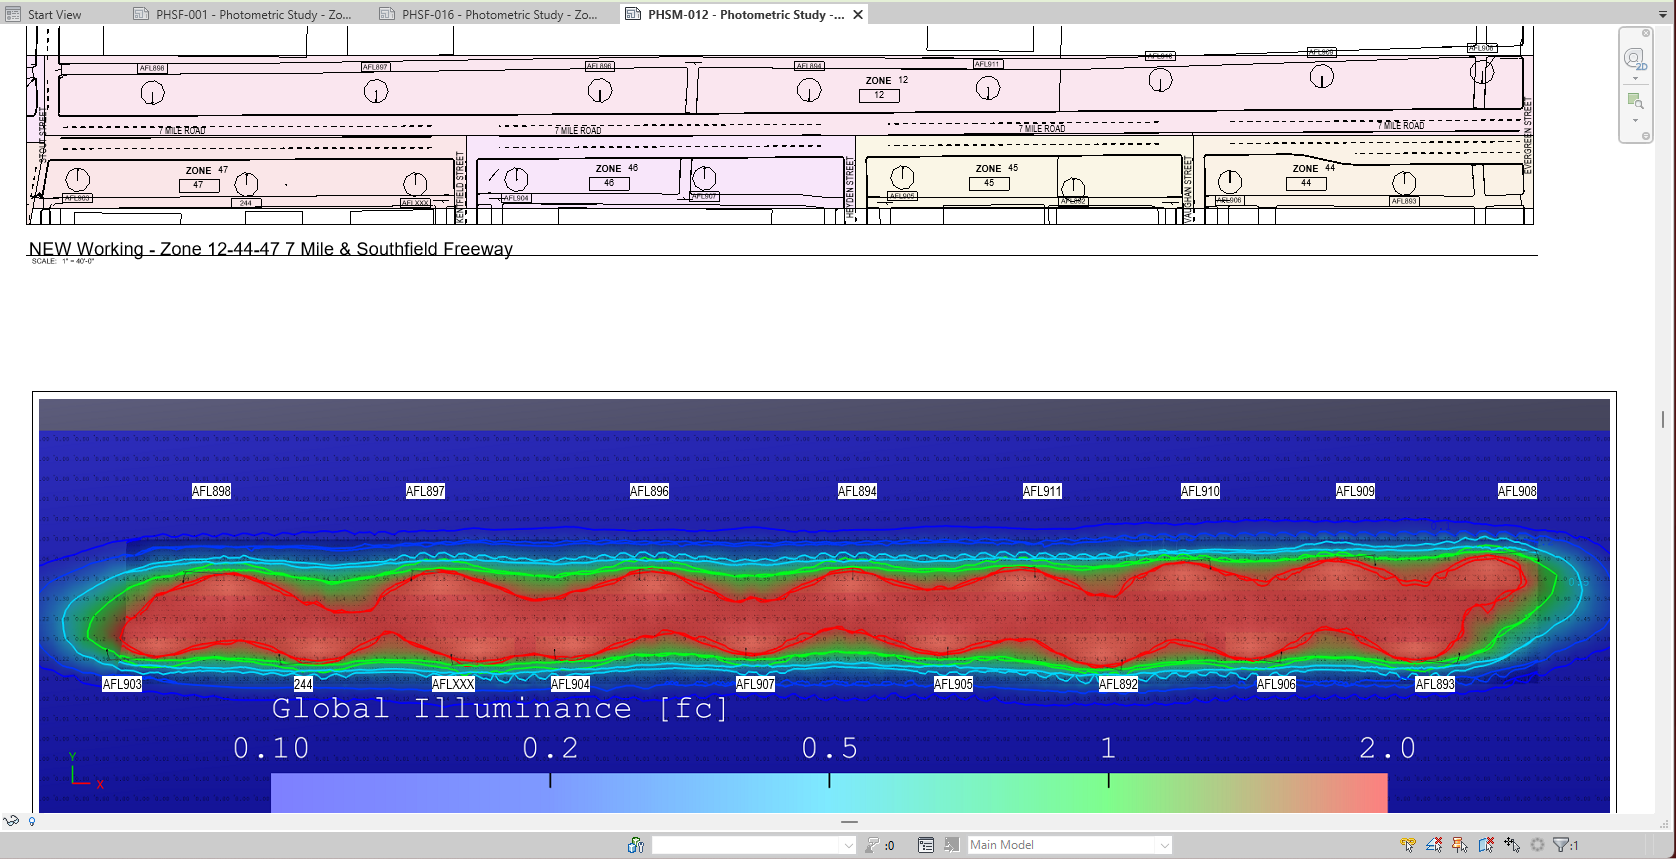Click the Worksets icon in status bar
This screenshot has height=859, width=1676.
coord(635,845)
